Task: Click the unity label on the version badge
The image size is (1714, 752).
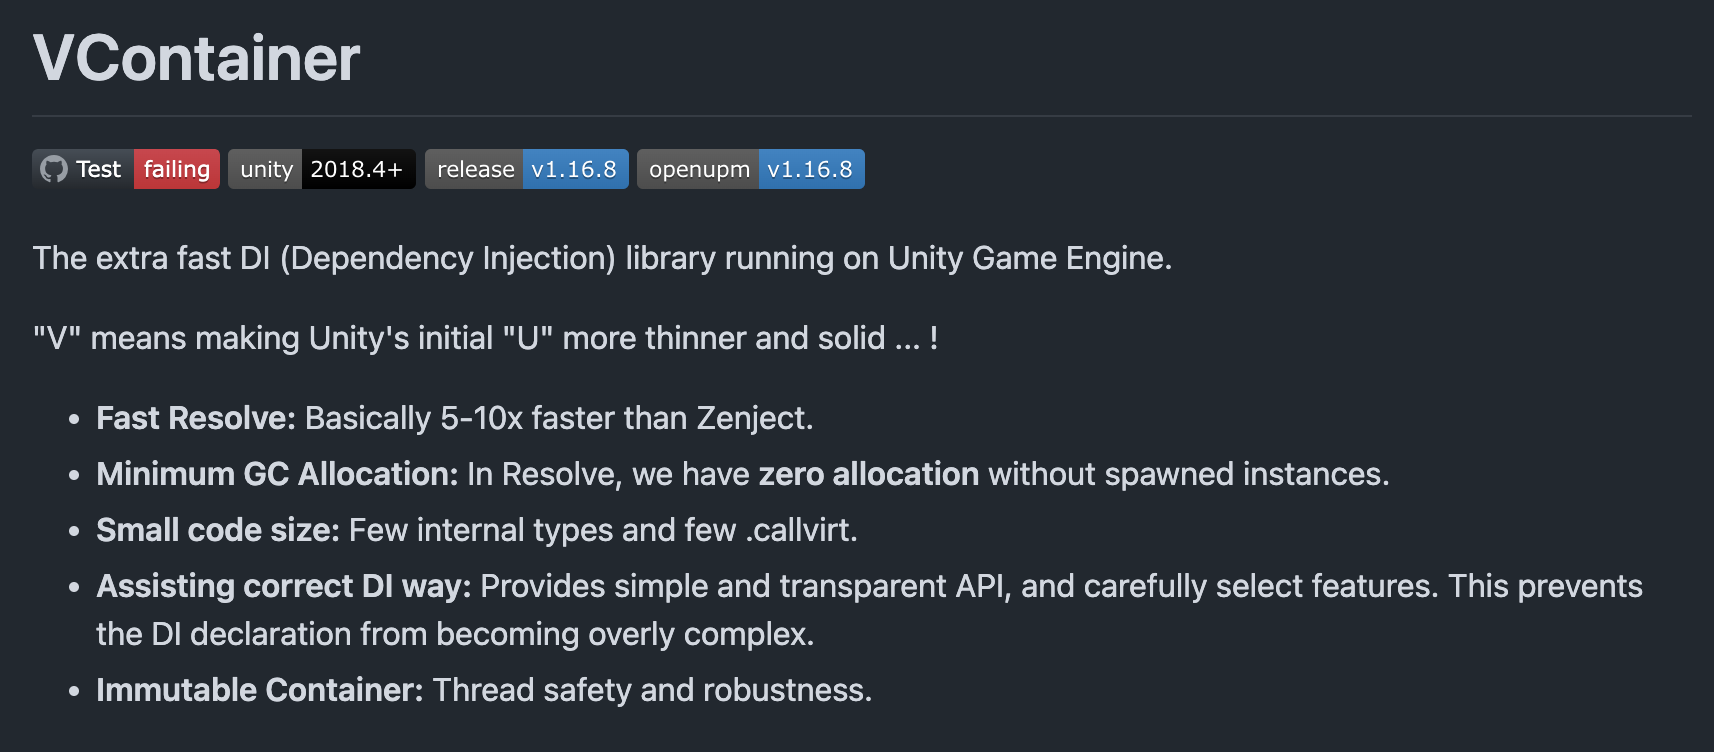Action: pyautogui.click(x=265, y=169)
